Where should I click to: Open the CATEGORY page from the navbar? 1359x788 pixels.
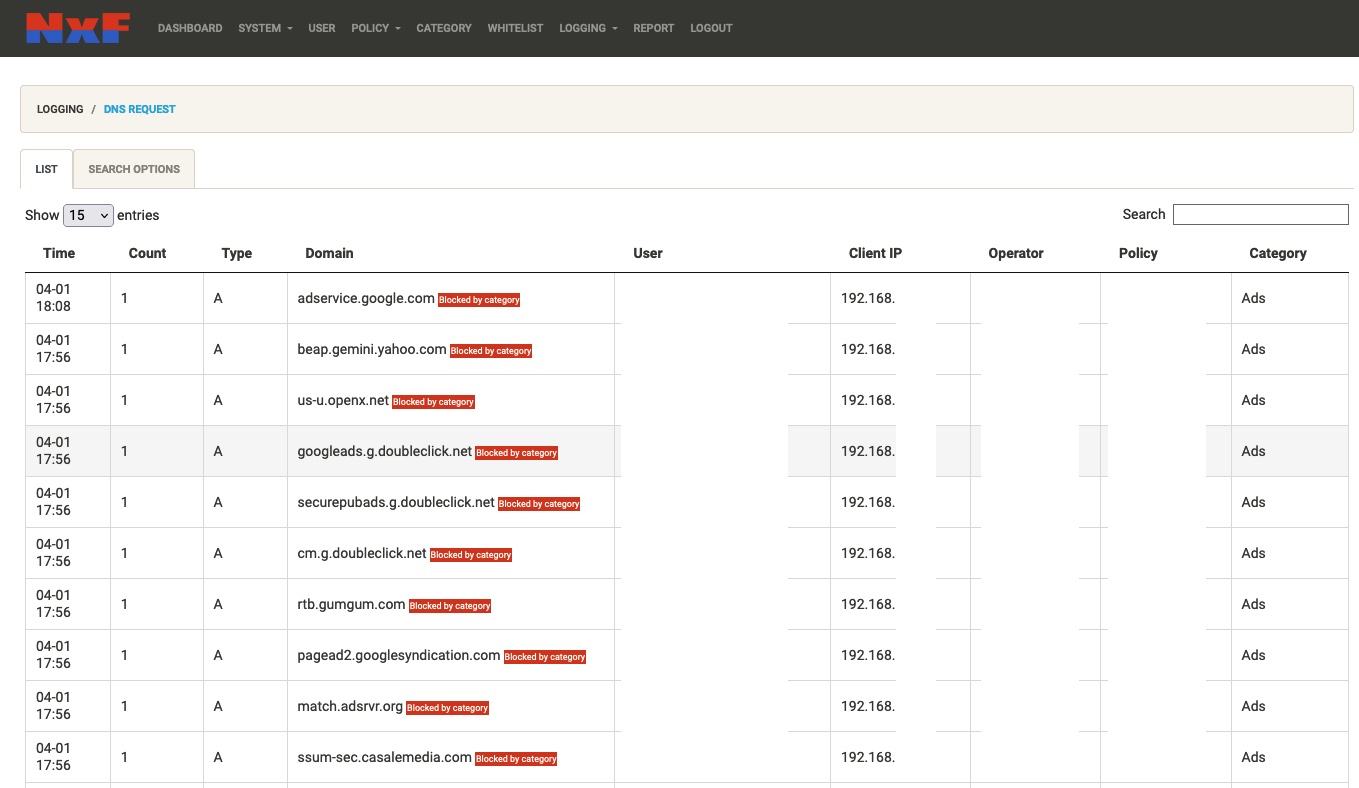coord(444,28)
